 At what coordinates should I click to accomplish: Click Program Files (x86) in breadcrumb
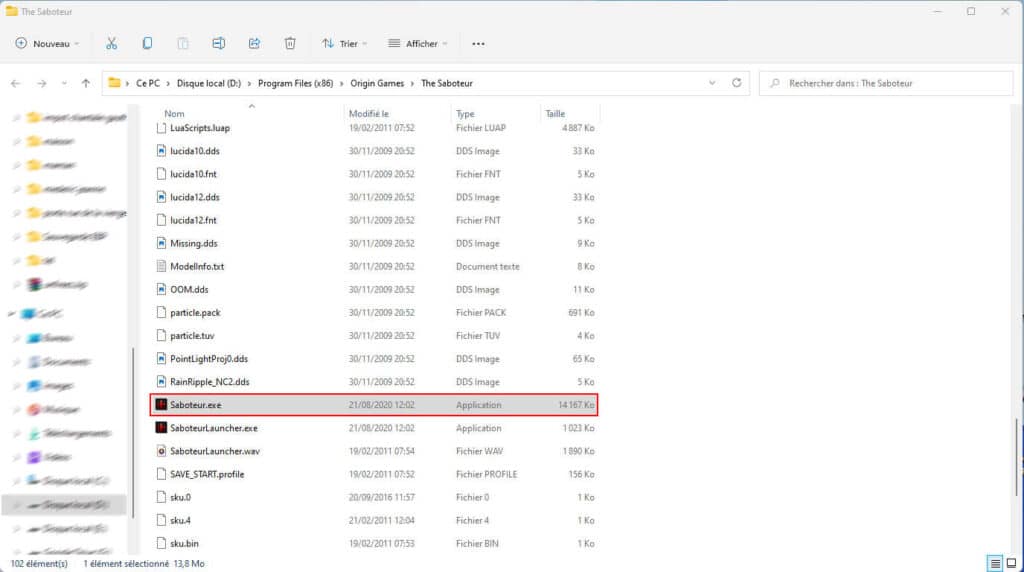295,83
